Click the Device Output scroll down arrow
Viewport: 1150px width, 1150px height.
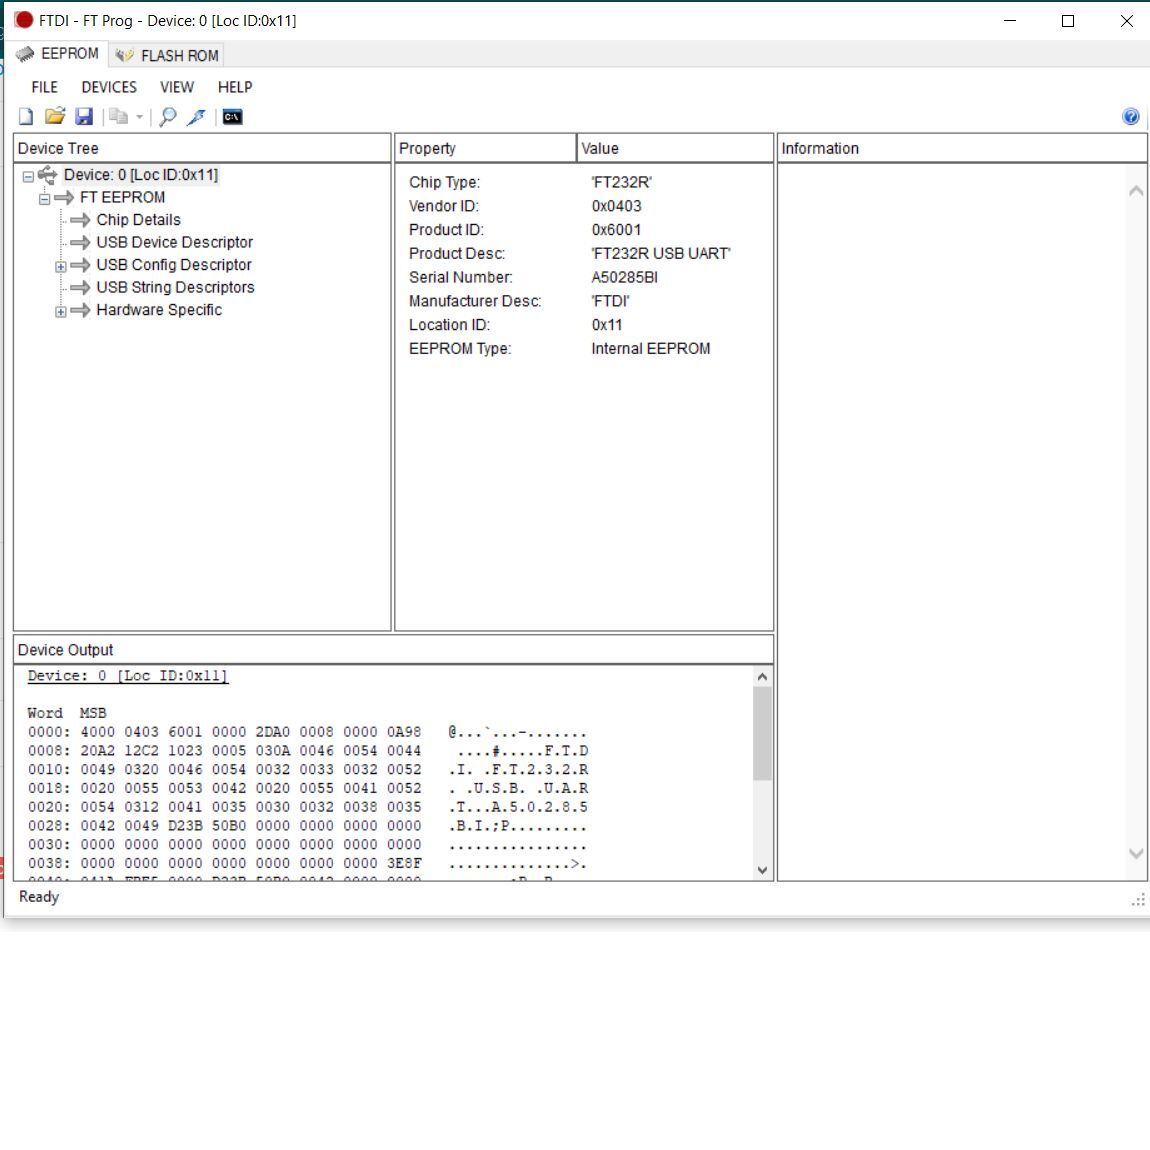click(762, 870)
